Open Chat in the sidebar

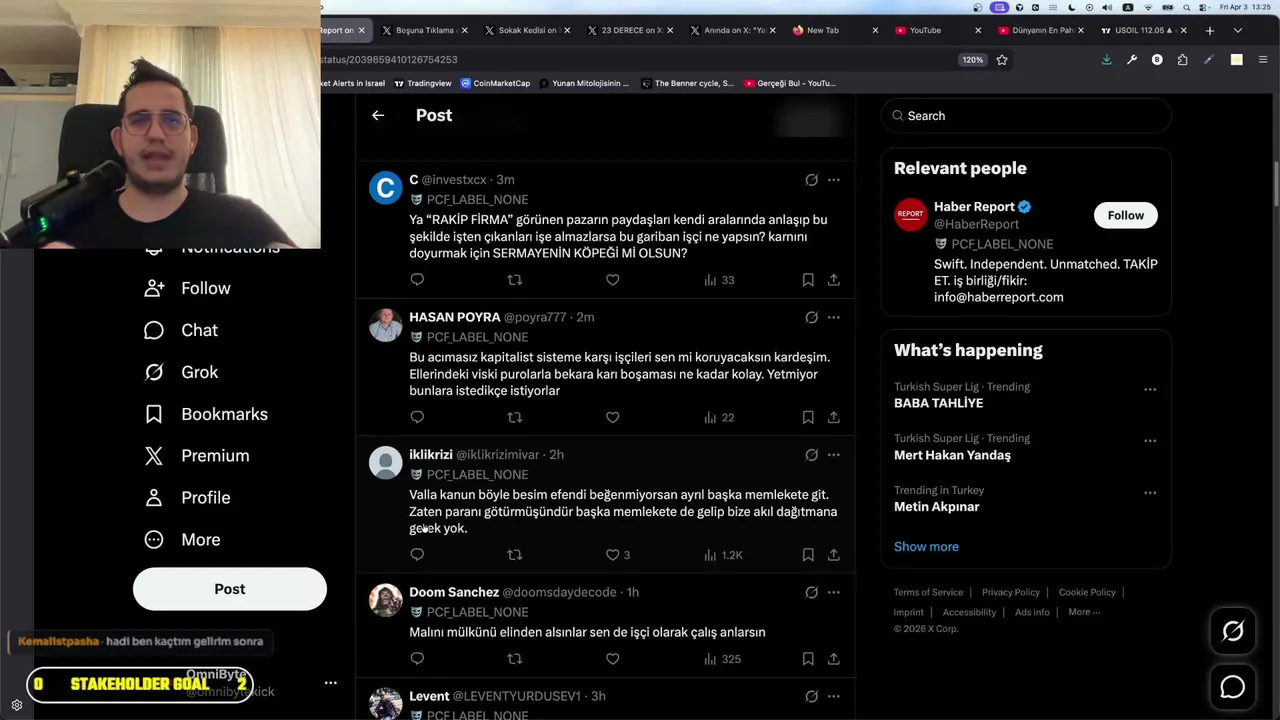pos(181,330)
